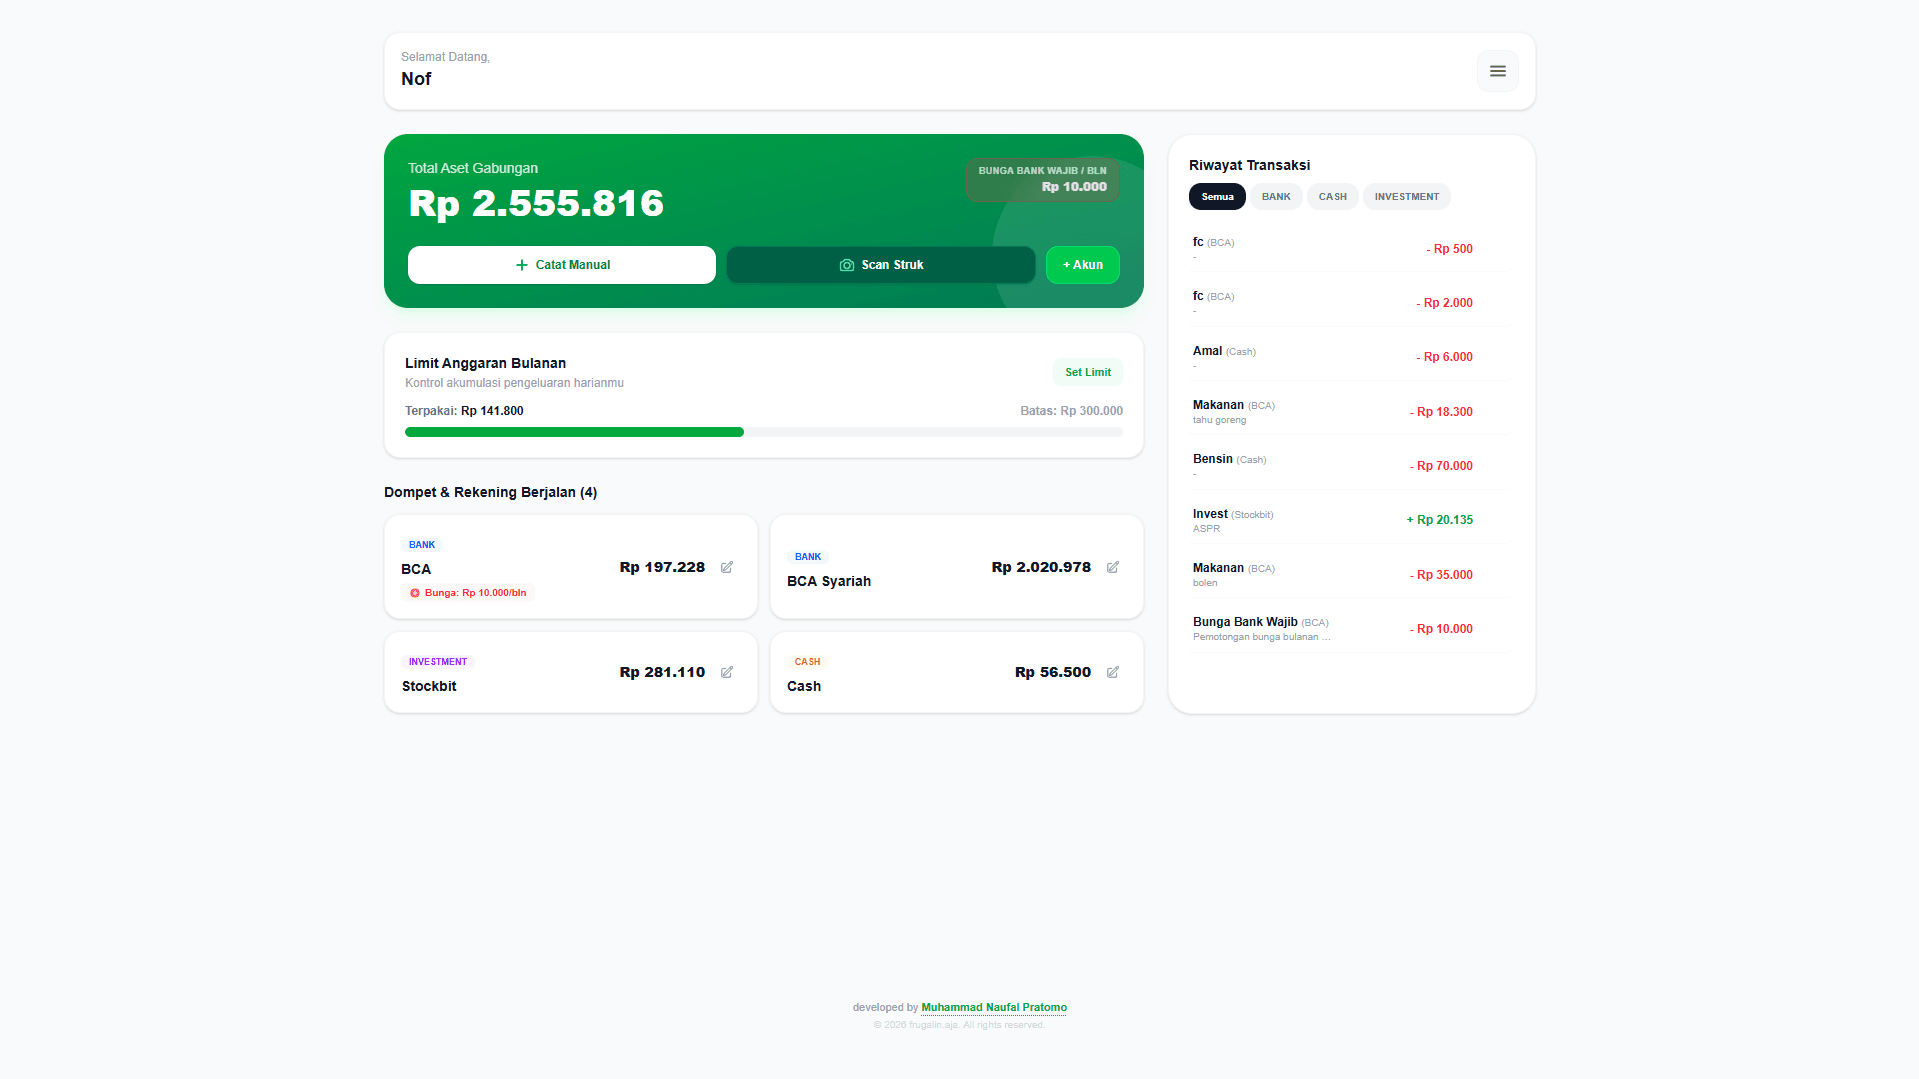The height and width of the screenshot is (1079, 1919).
Task: Click Catat Manual button
Action: pyautogui.click(x=562, y=265)
